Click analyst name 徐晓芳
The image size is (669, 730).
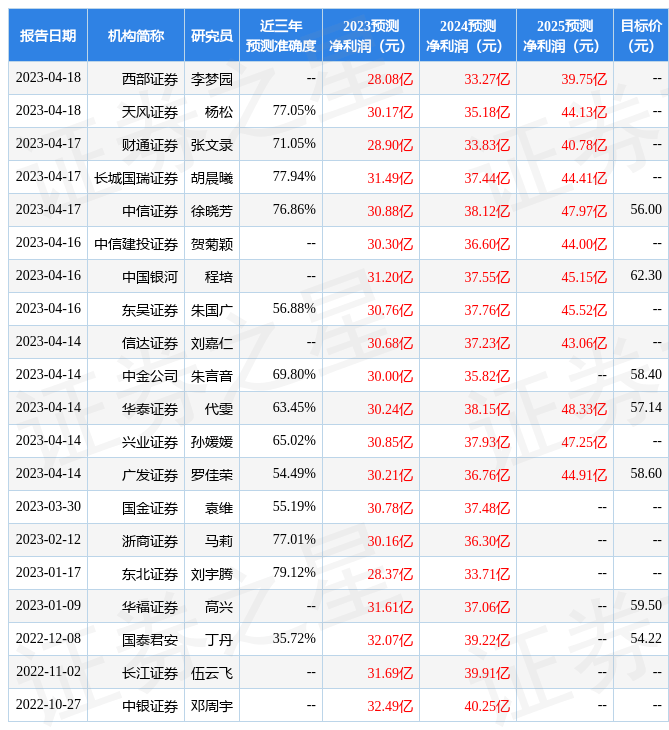pyautogui.click(x=212, y=211)
